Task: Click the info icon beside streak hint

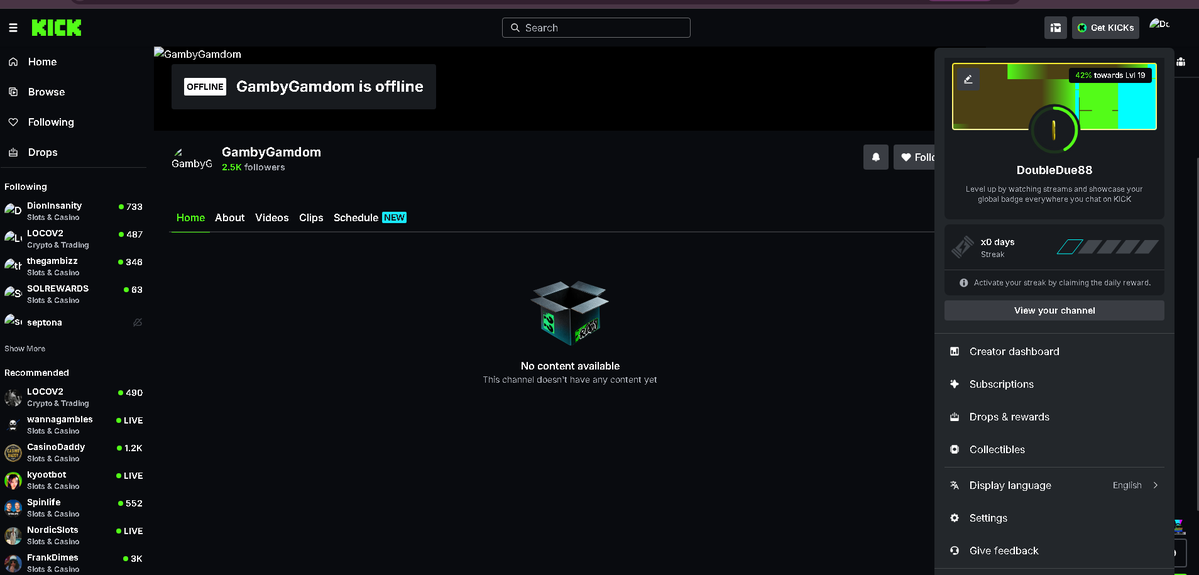Action: point(964,283)
